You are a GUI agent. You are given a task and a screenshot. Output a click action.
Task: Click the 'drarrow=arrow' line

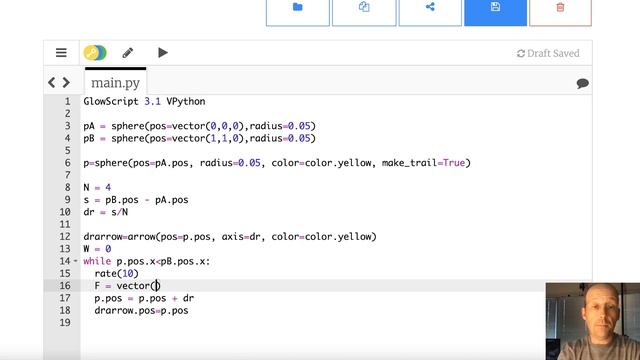click(x=230, y=236)
